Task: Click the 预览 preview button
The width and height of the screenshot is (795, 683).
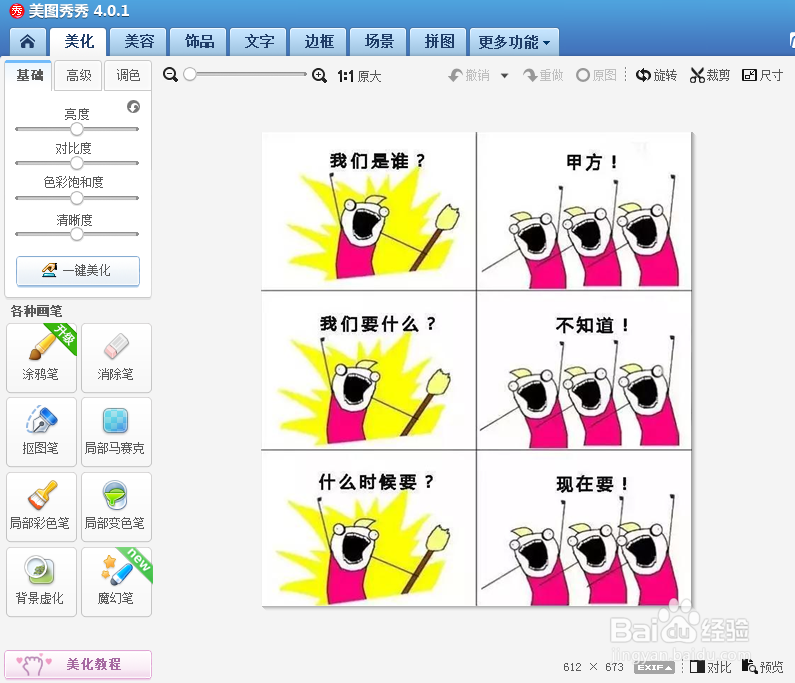Action: coord(763,667)
